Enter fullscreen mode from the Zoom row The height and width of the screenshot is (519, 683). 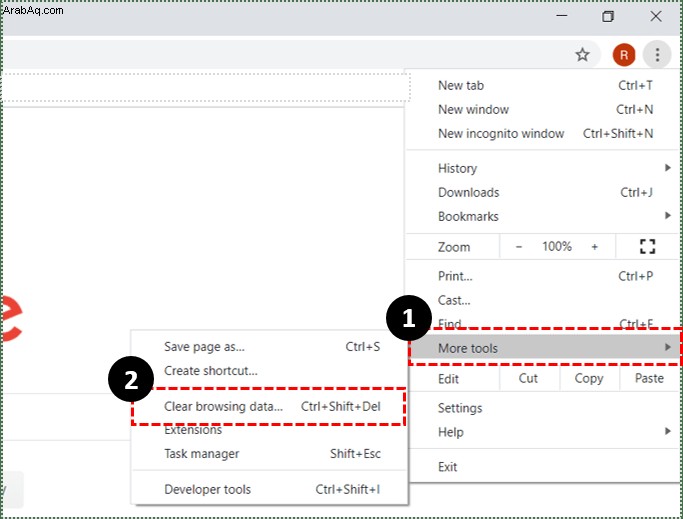coord(647,247)
